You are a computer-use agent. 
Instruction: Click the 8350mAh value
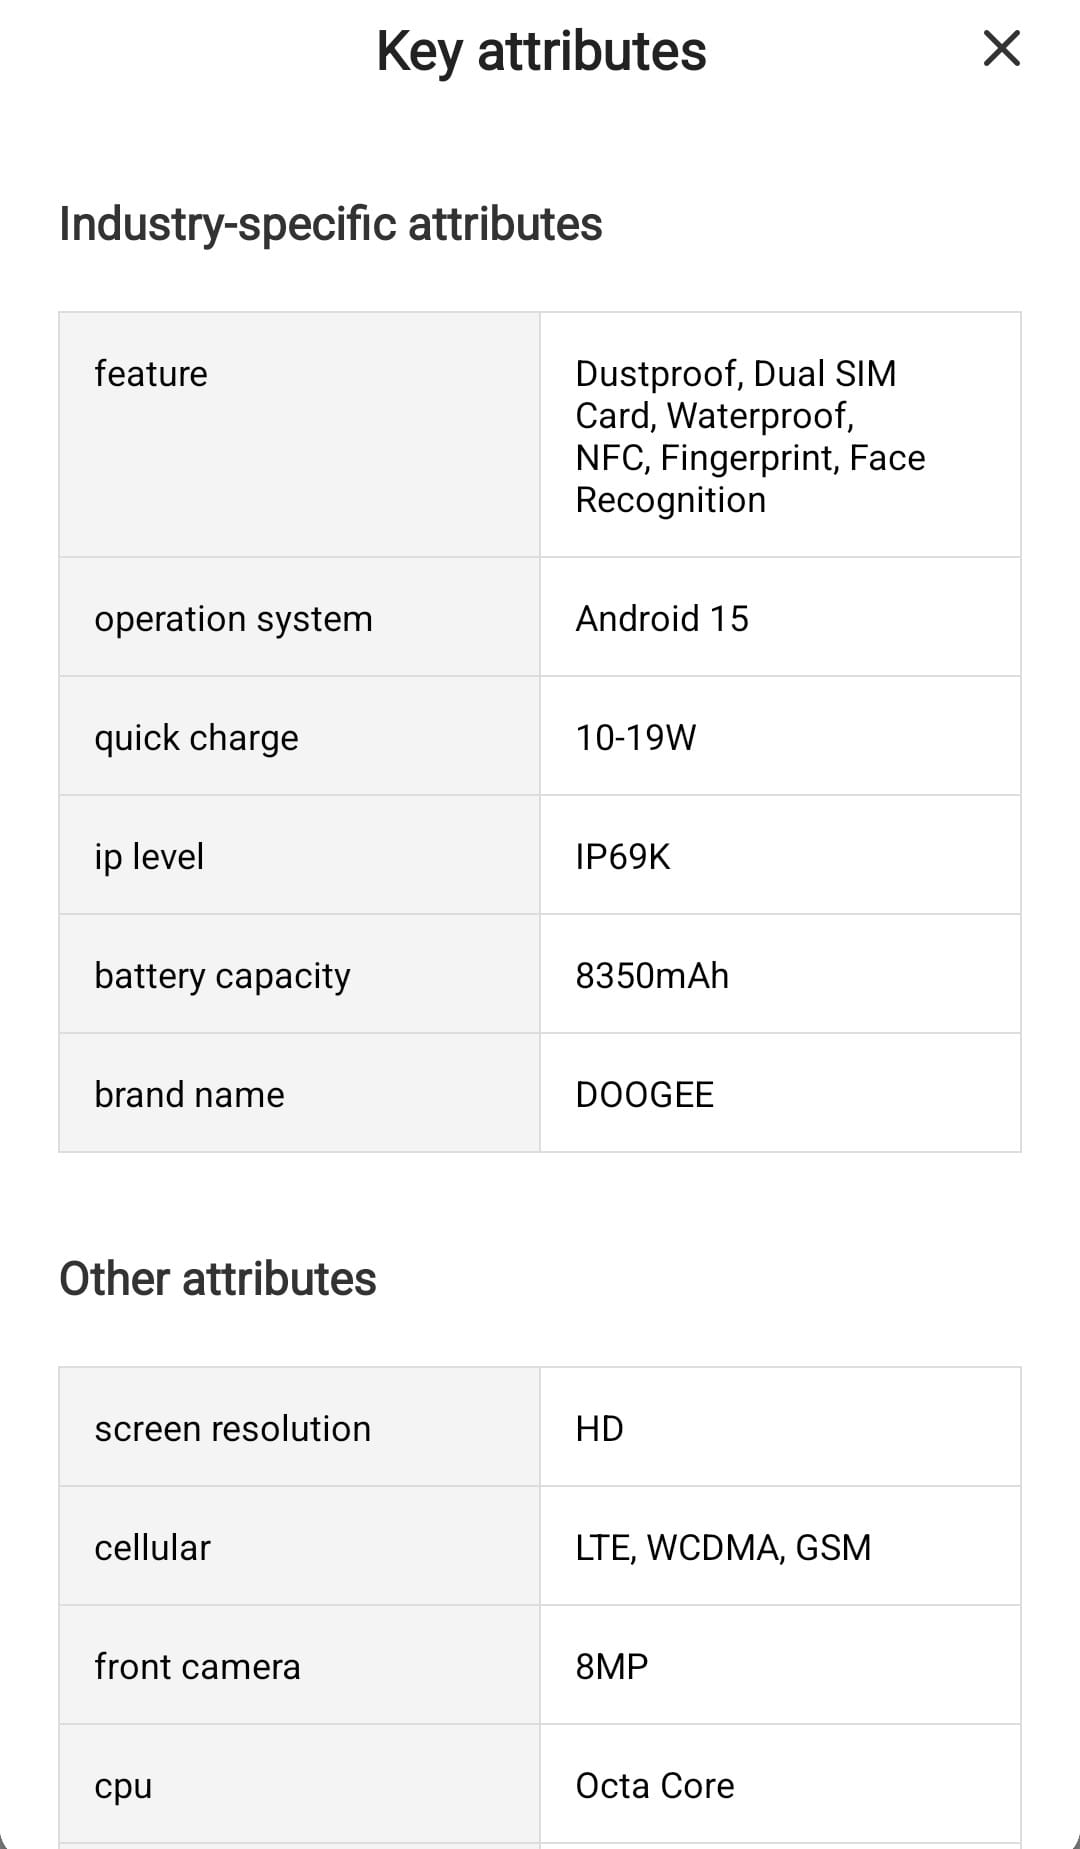click(x=652, y=976)
